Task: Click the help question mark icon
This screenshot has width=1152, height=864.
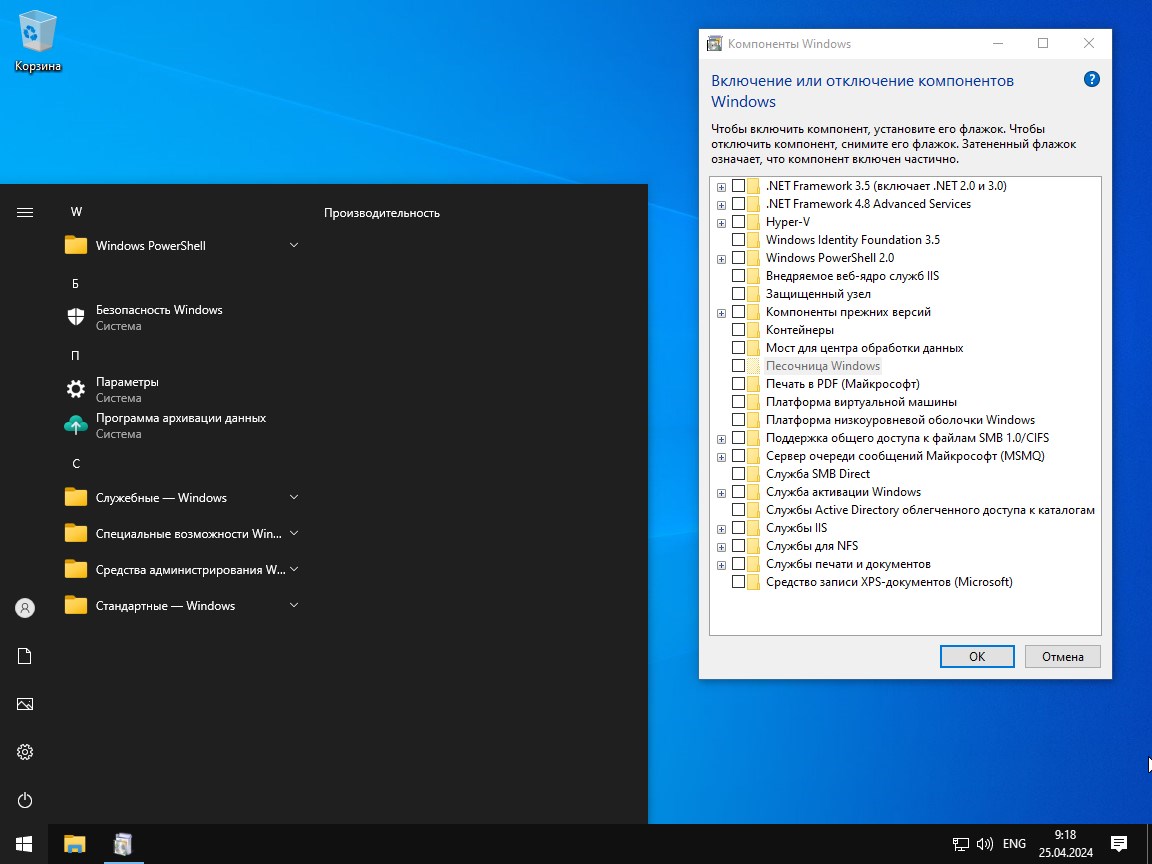Action: 1092,79
